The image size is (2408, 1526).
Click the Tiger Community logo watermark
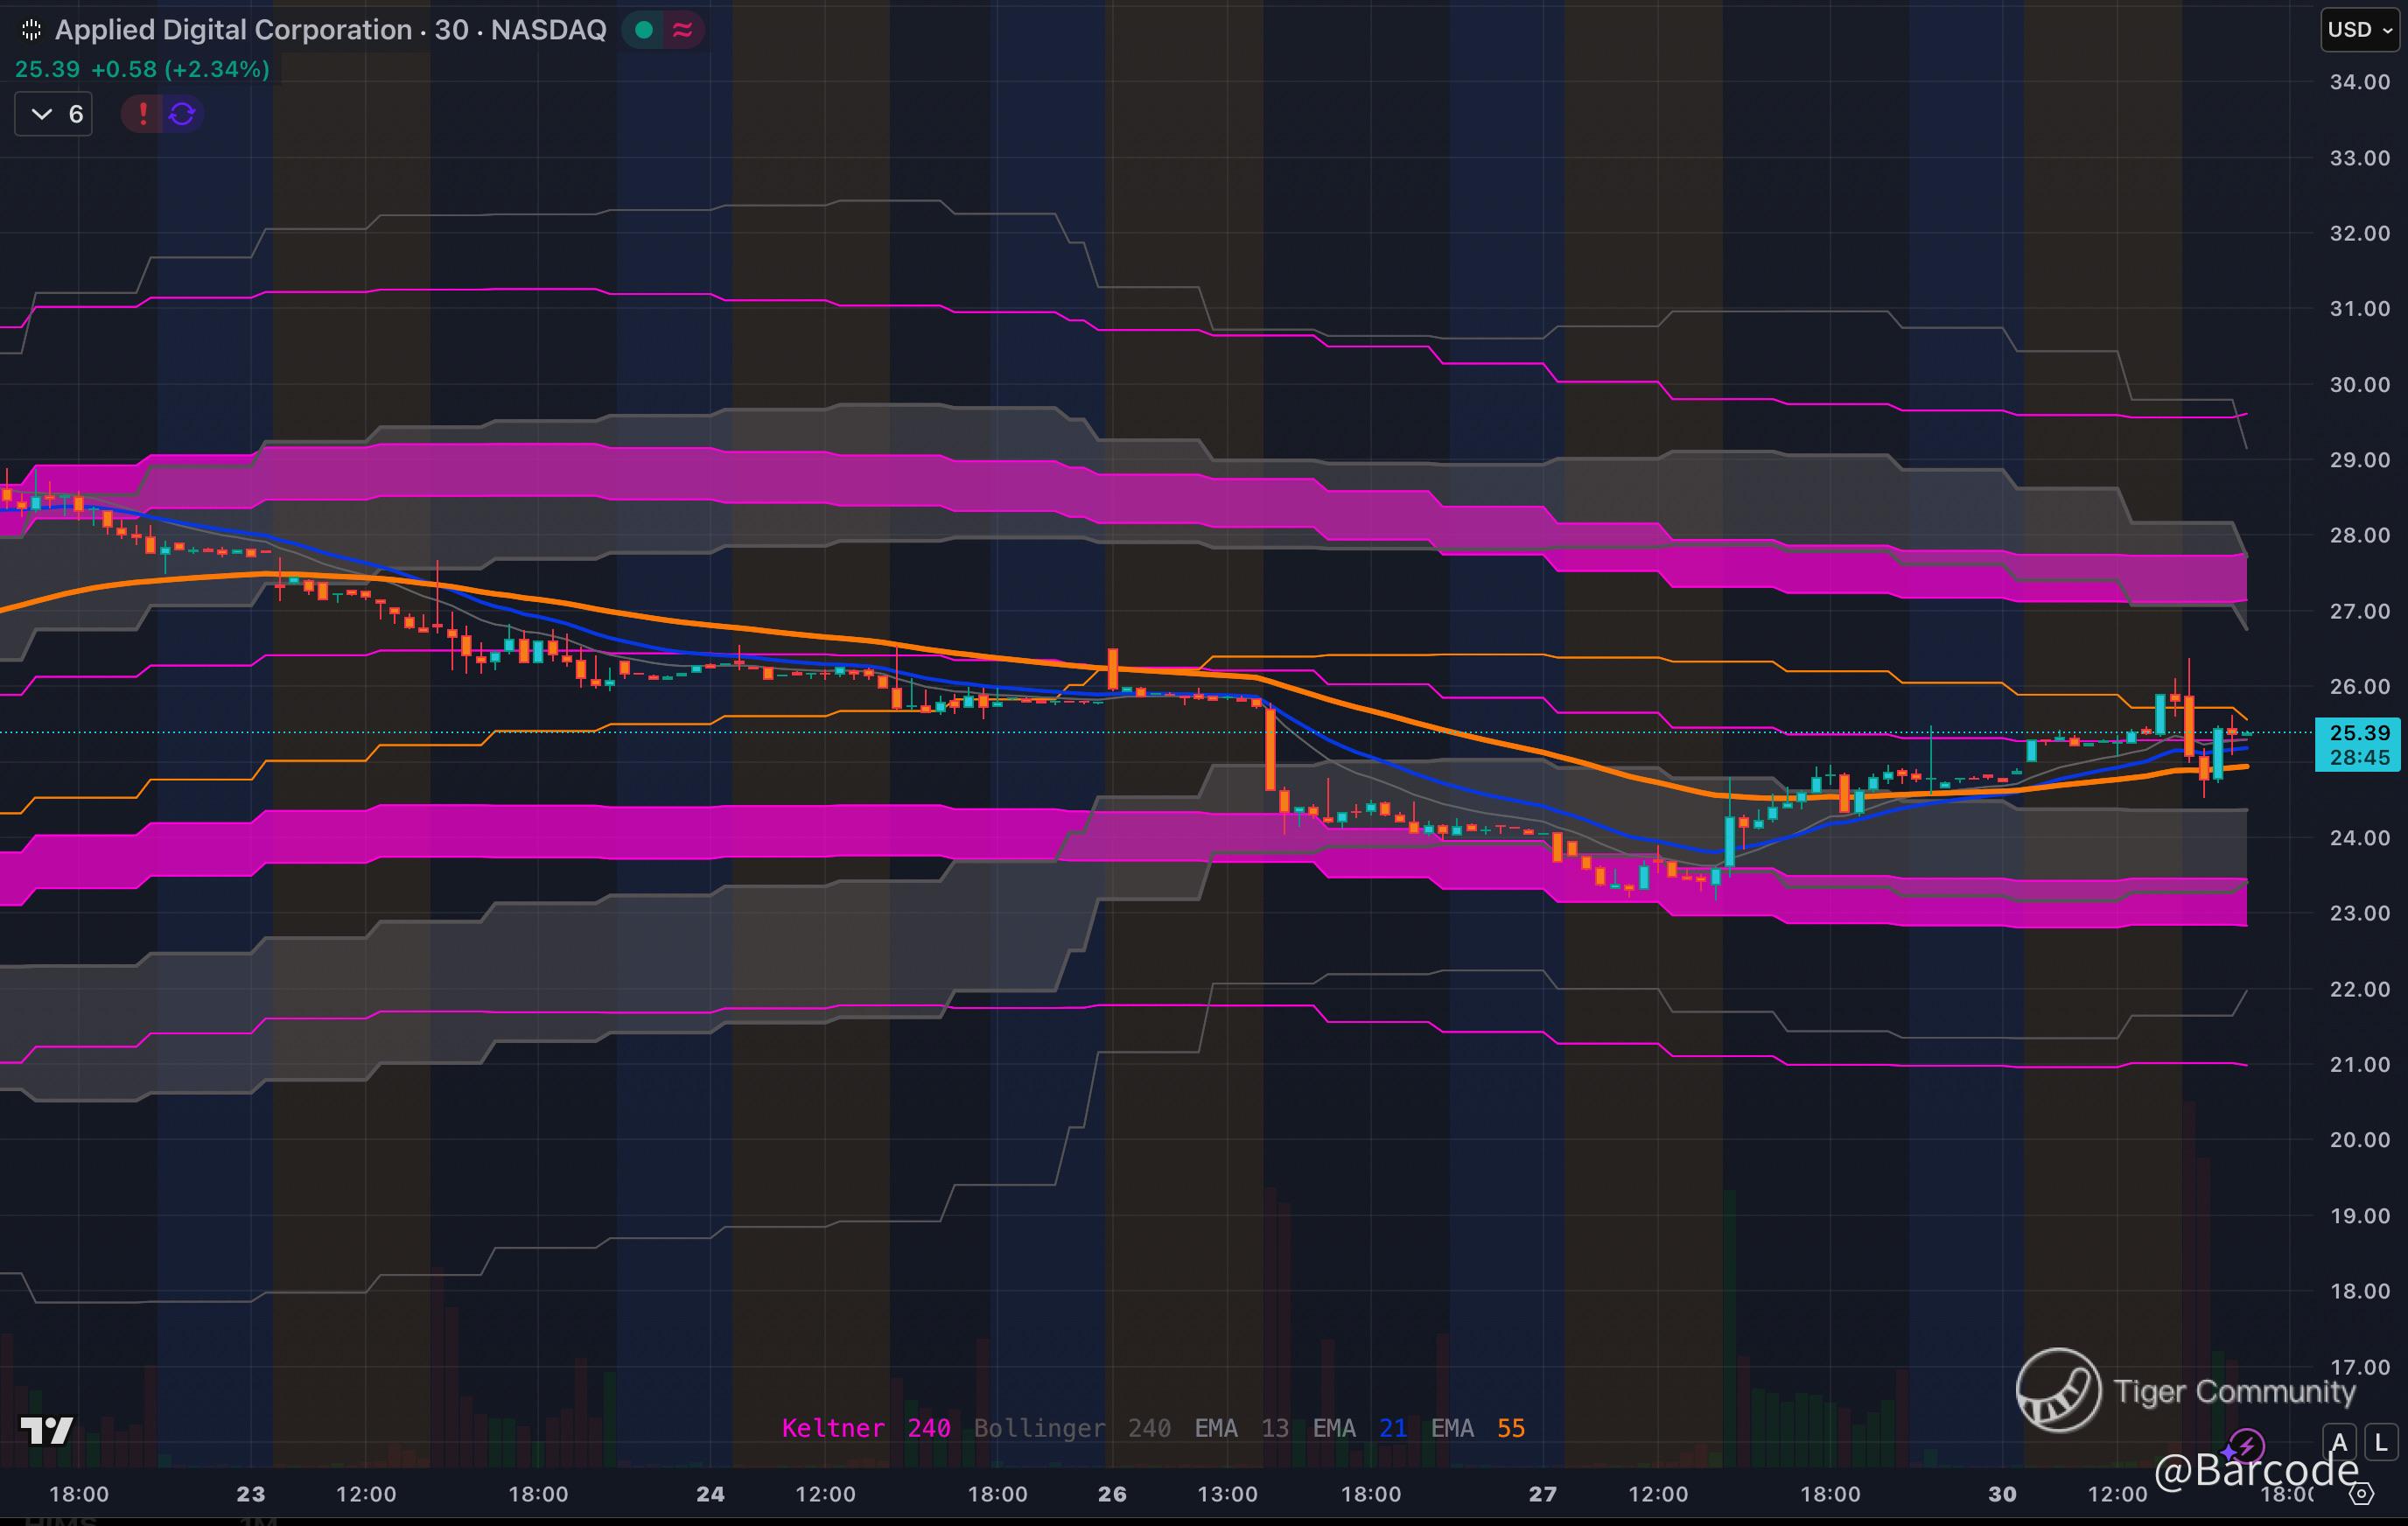(2058, 1390)
